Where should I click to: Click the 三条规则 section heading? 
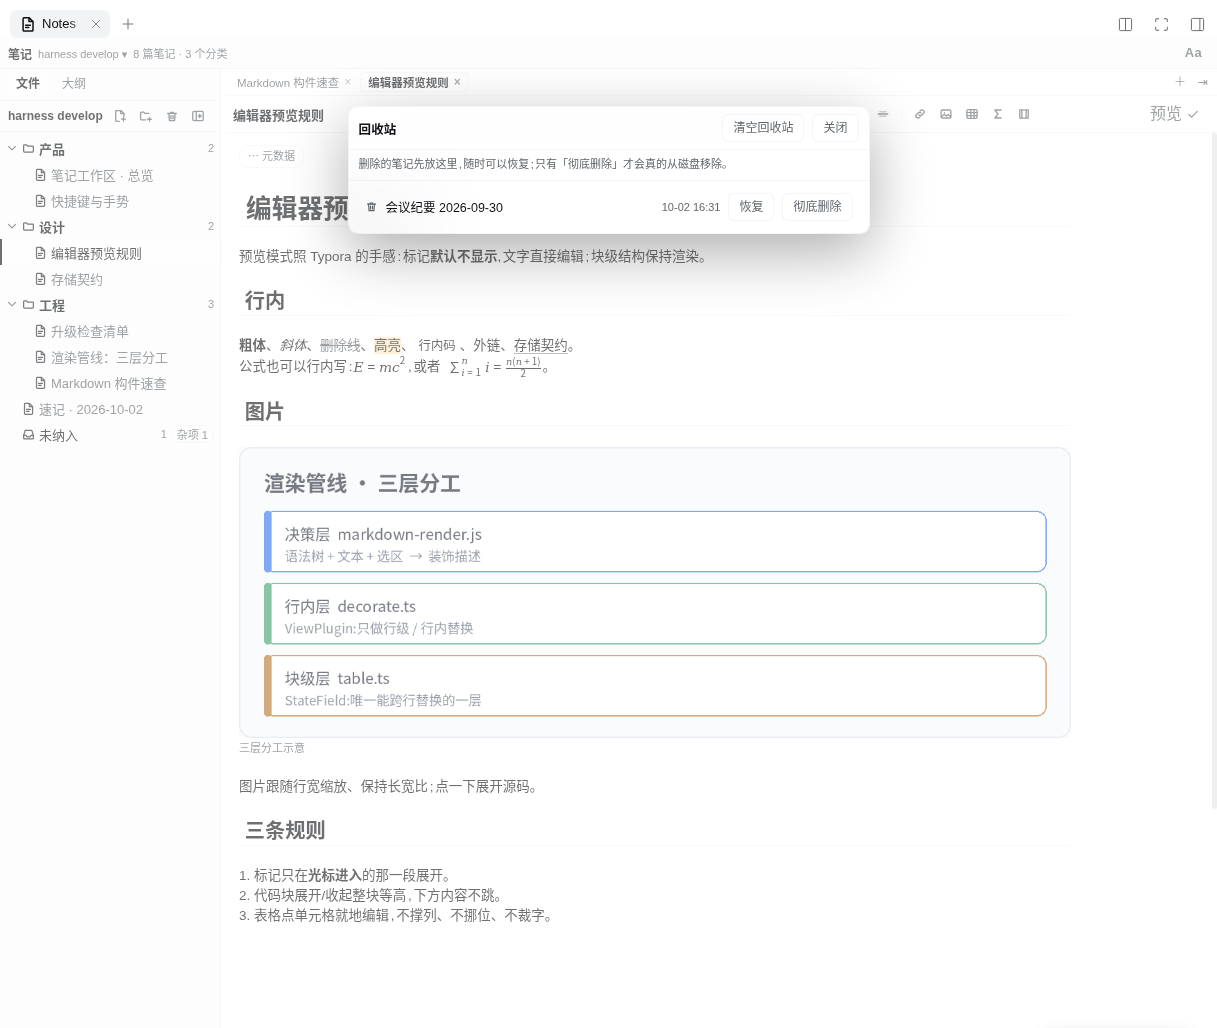285,830
